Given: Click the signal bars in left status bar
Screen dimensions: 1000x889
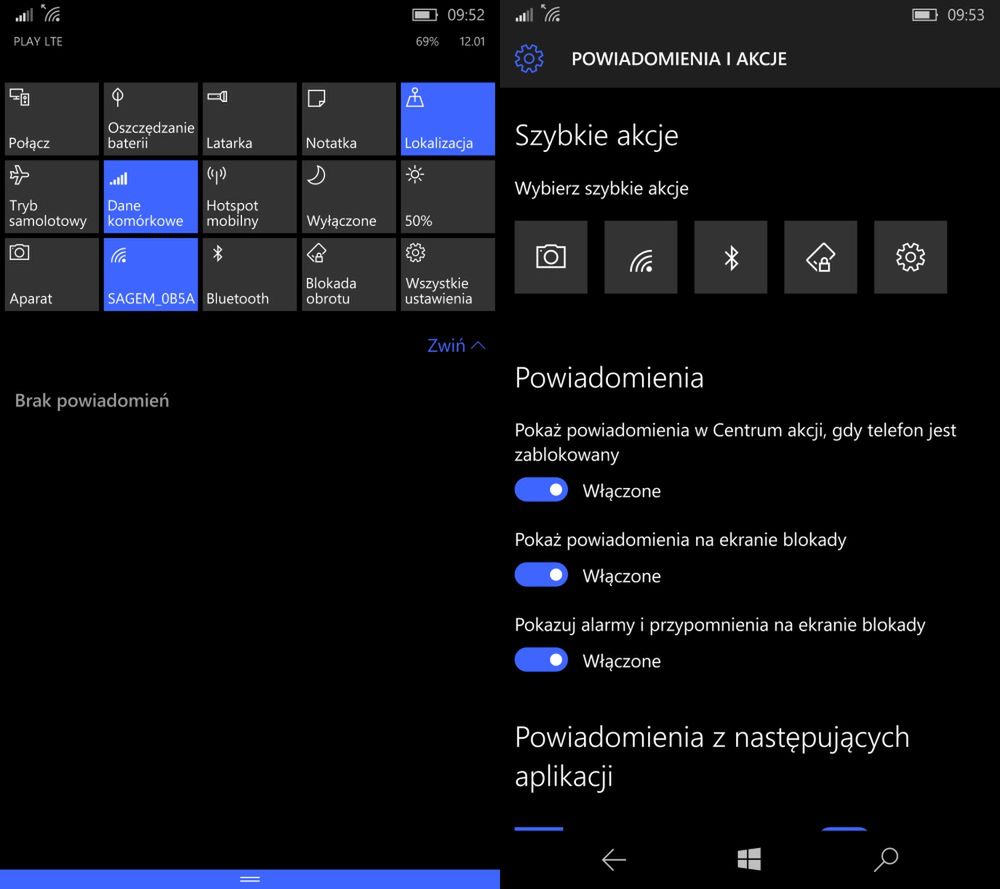Looking at the screenshot, I should (24, 15).
